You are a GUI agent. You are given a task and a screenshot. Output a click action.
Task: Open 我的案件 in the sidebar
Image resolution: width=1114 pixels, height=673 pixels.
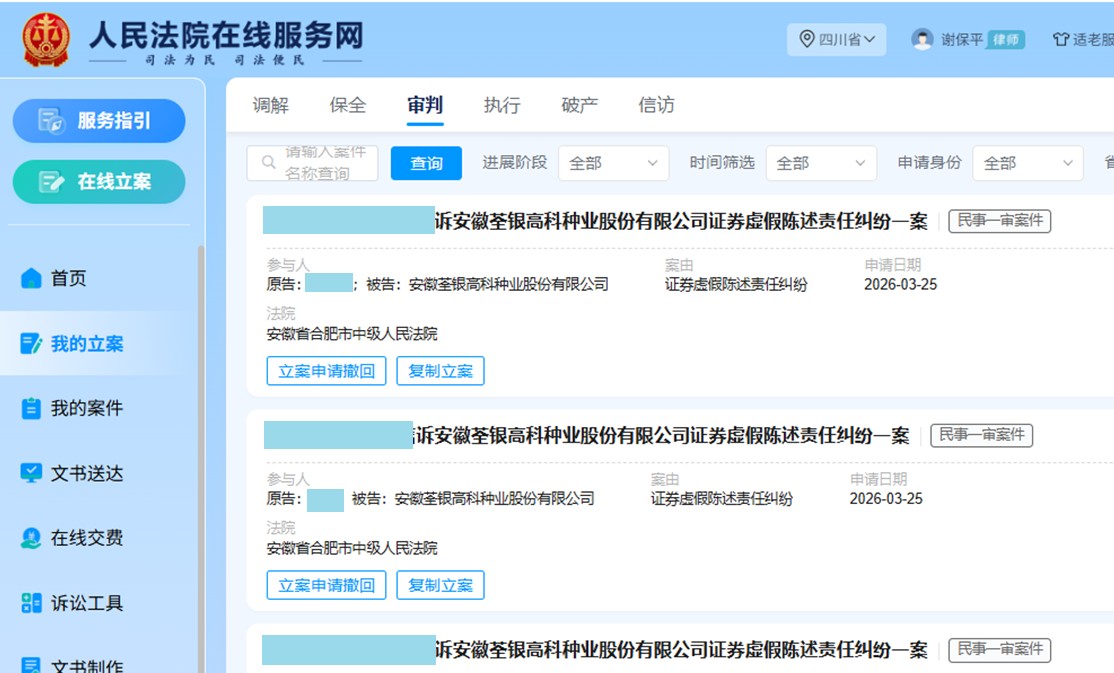tap(99, 409)
